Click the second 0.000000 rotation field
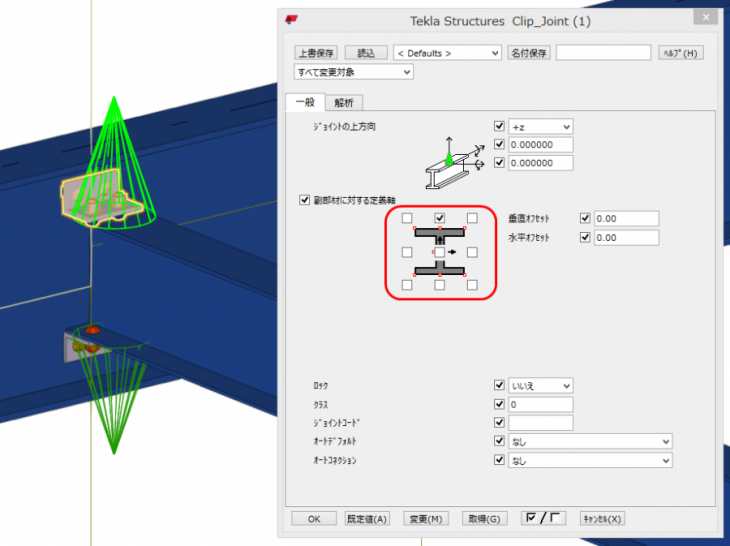 (x=541, y=163)
